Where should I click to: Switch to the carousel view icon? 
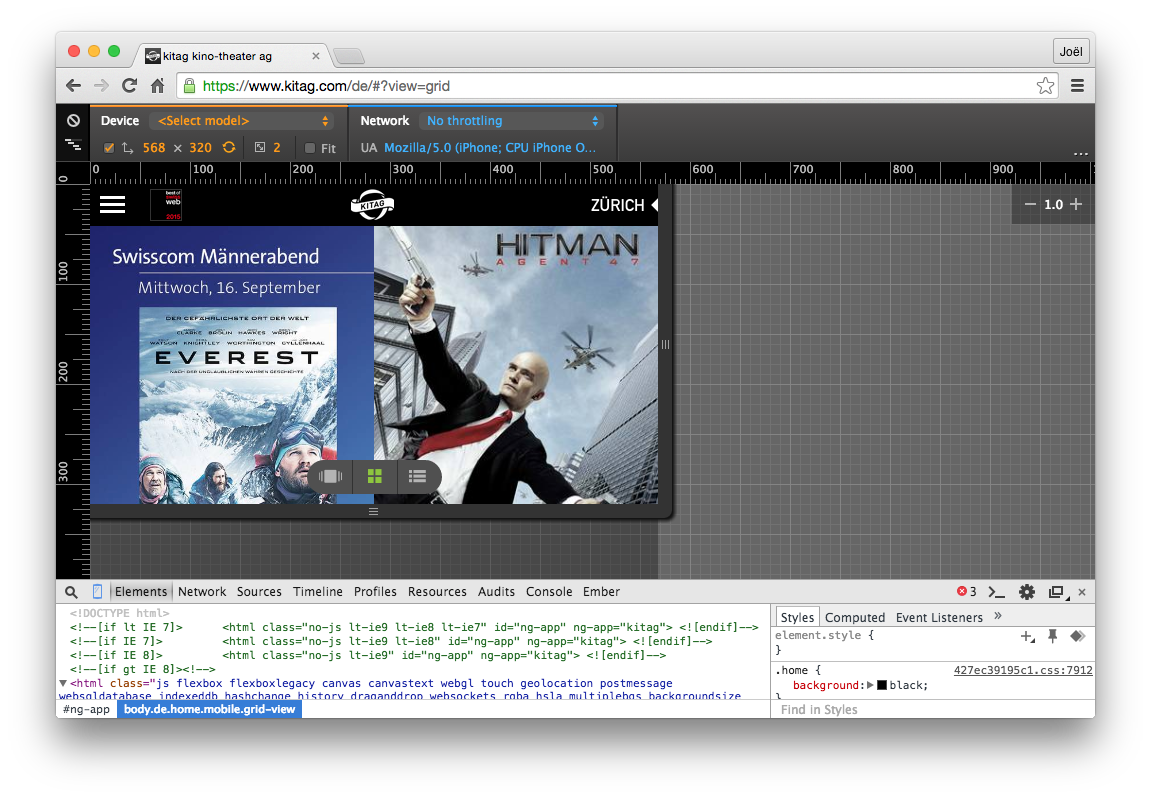coord(330,476)
